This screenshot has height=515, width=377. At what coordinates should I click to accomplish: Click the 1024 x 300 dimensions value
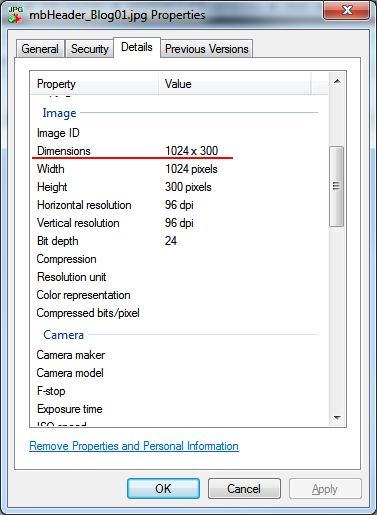pos(192,151)
